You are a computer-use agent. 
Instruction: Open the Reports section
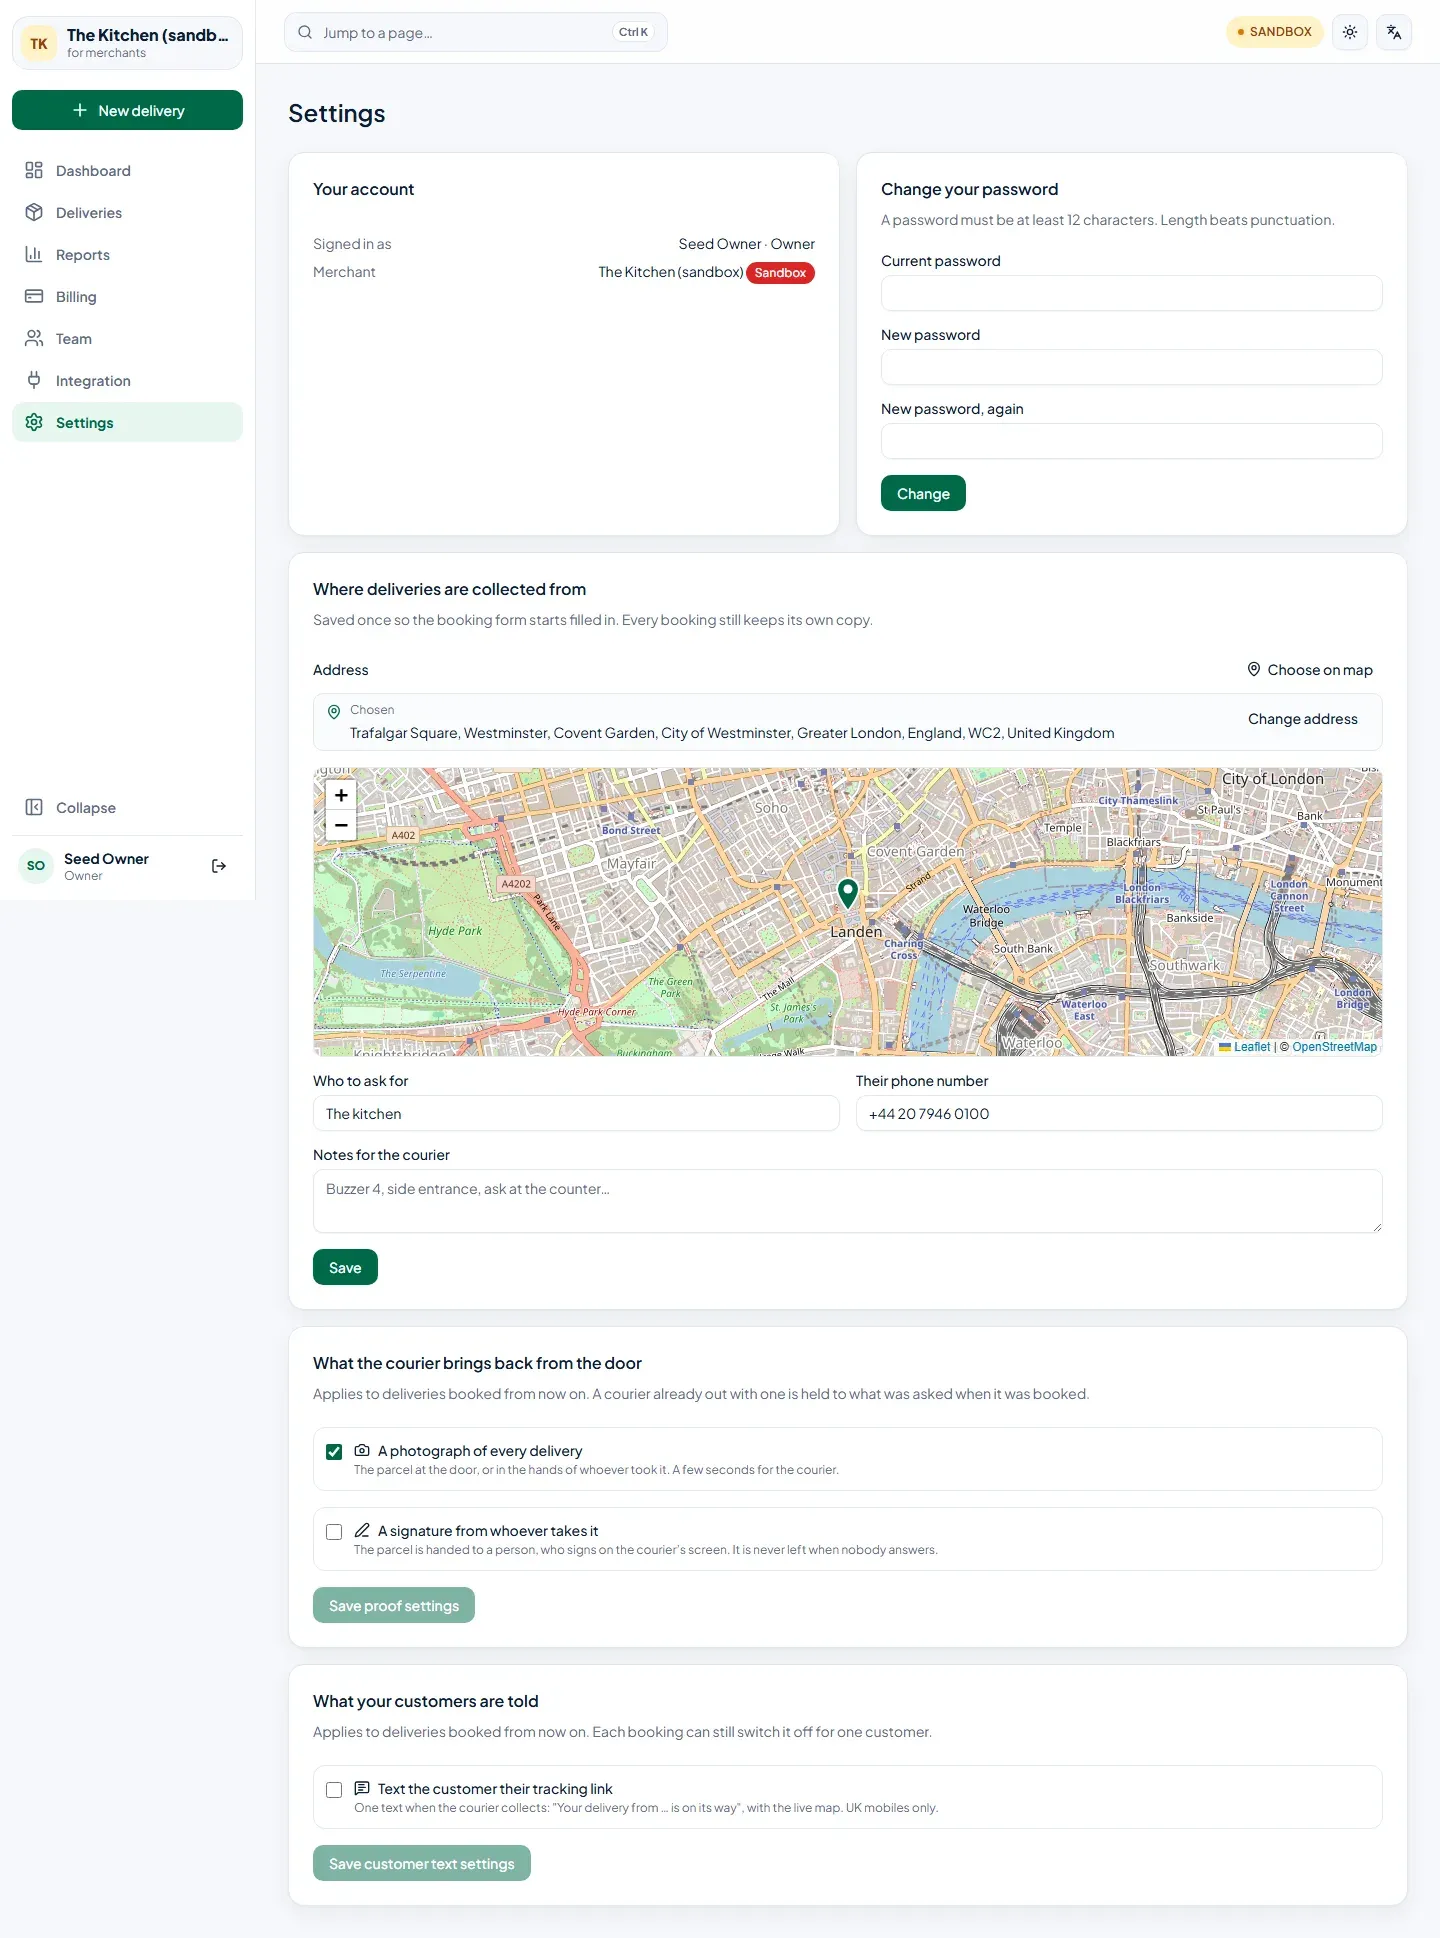(x=127, y=255)
